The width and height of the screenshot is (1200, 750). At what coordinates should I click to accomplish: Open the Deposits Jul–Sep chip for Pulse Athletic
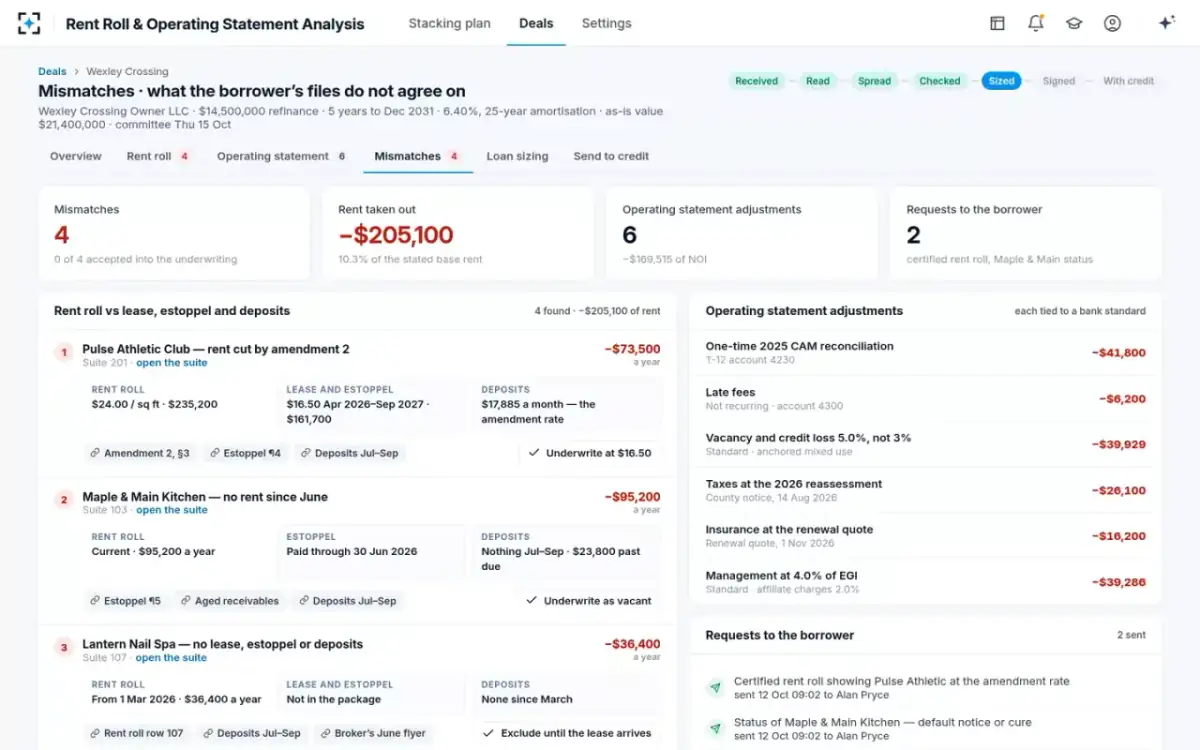(x=349, y=453)
